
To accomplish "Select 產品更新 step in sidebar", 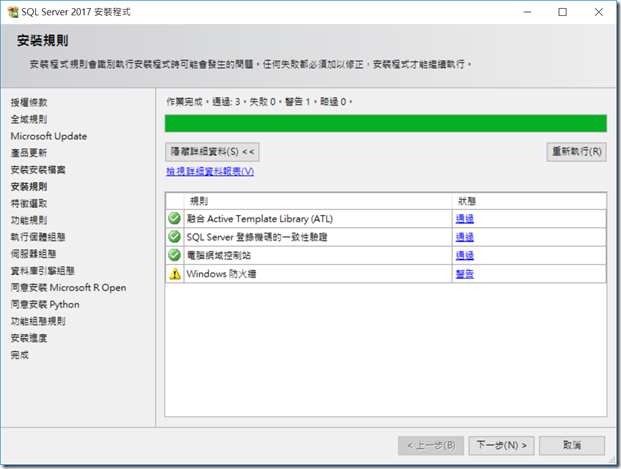I will pos(29,153).
